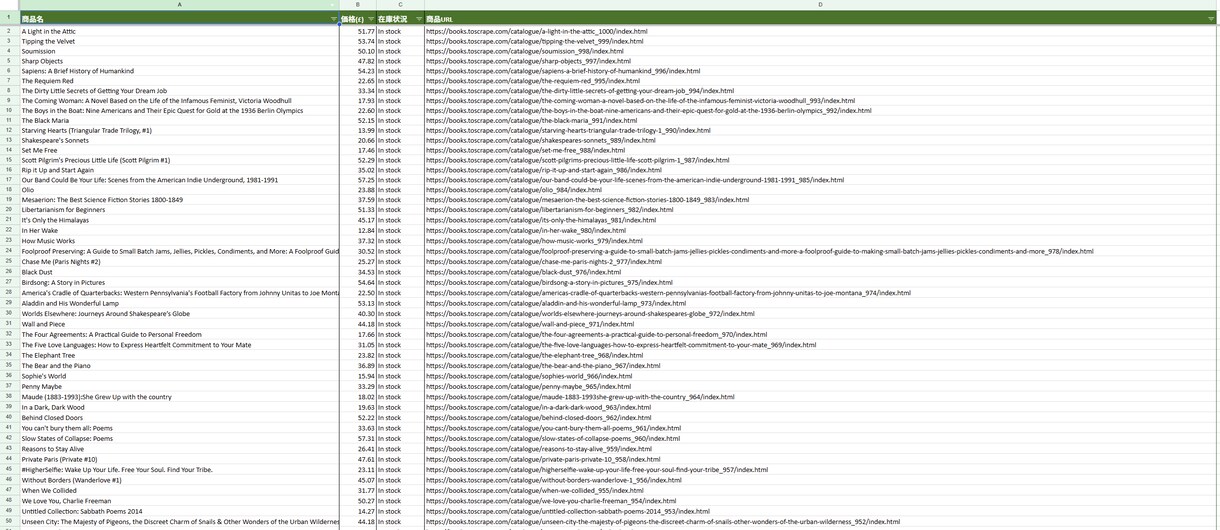1220x530 pixels.
Task: Select cell 'When We Collided'
Action: [179, 490]
